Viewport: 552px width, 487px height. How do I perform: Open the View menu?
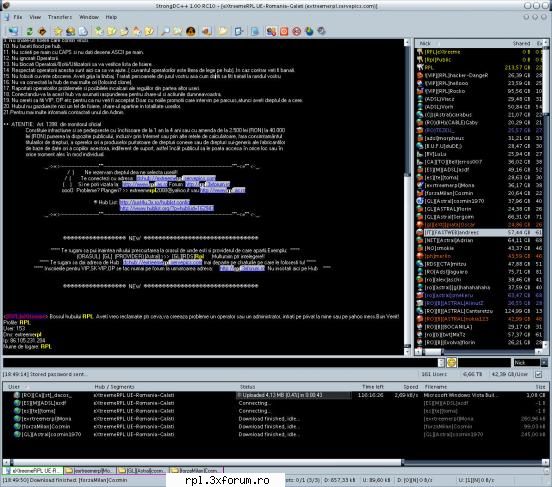click(35, 17)
